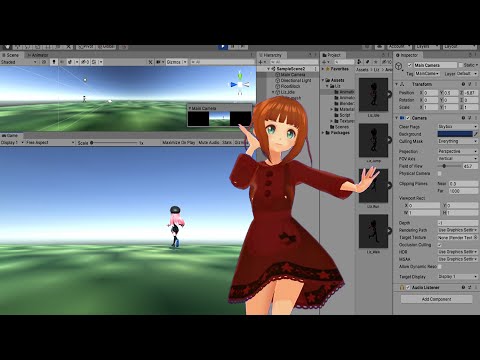Viewport: 480px width, 360px height.
Task: Select the Hierarchy tab
Action: click(271, 55)
